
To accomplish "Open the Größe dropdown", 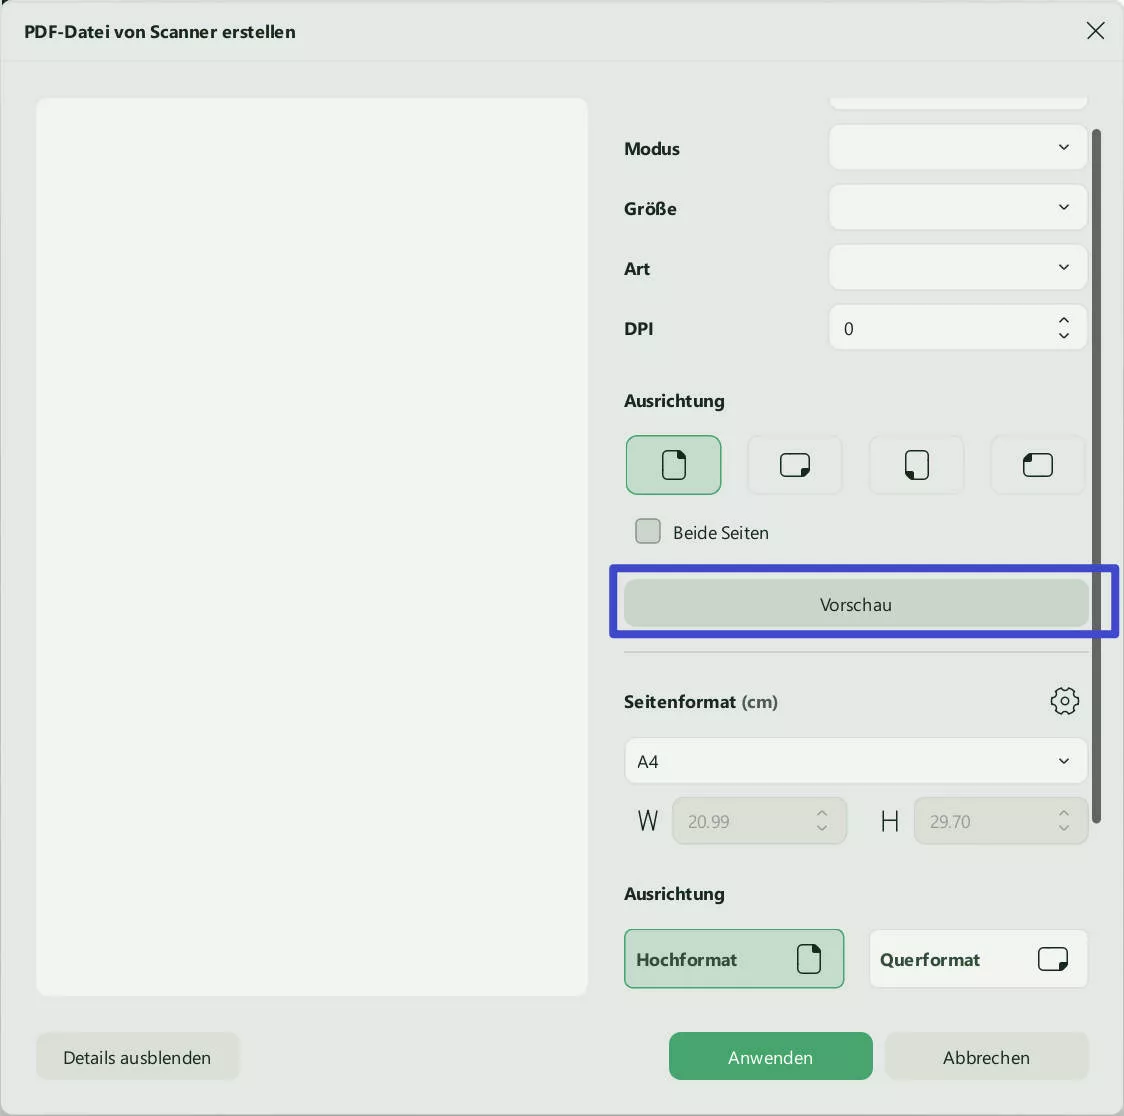I will (x=958, y=208).
